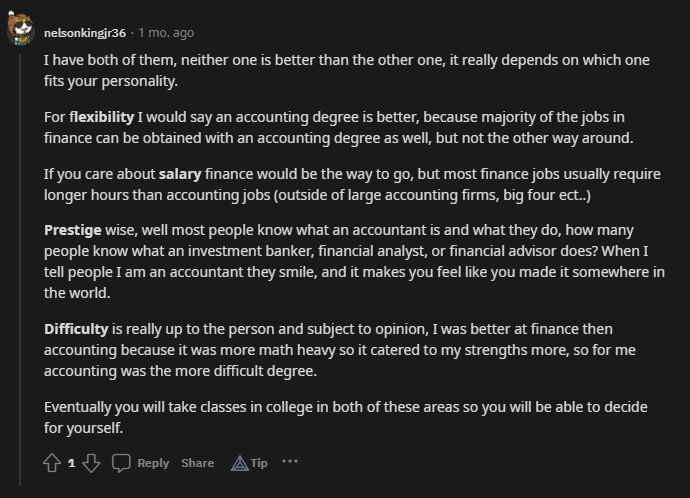Open nelsonkingjr36's profile via username

(85, 33)
